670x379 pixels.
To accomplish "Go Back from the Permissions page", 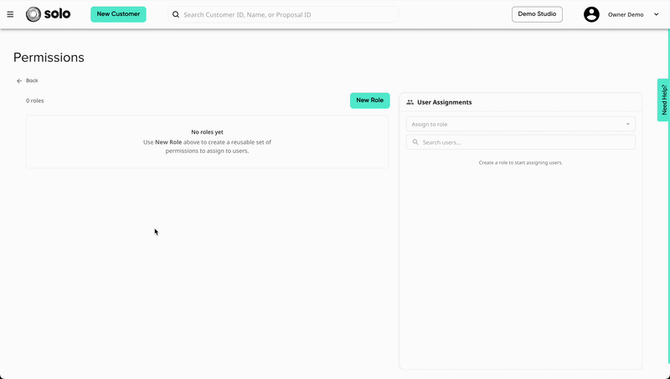I will tap(27, 80).
